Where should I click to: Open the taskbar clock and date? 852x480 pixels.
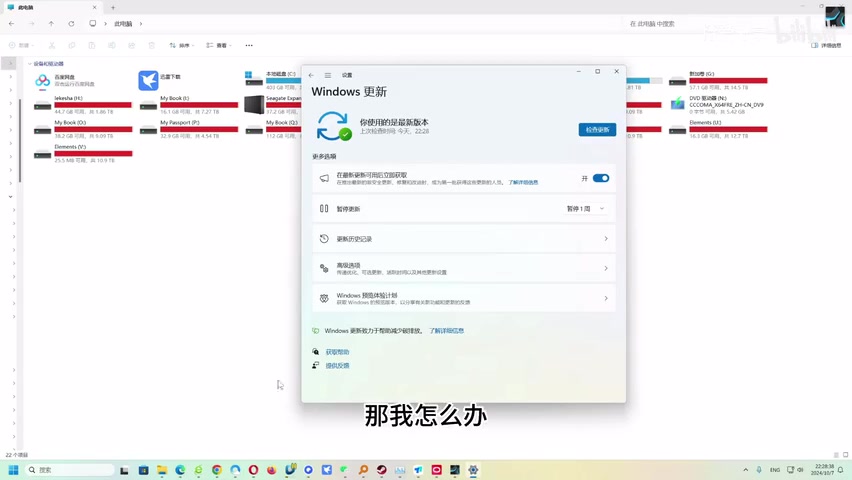pos(823,470)
